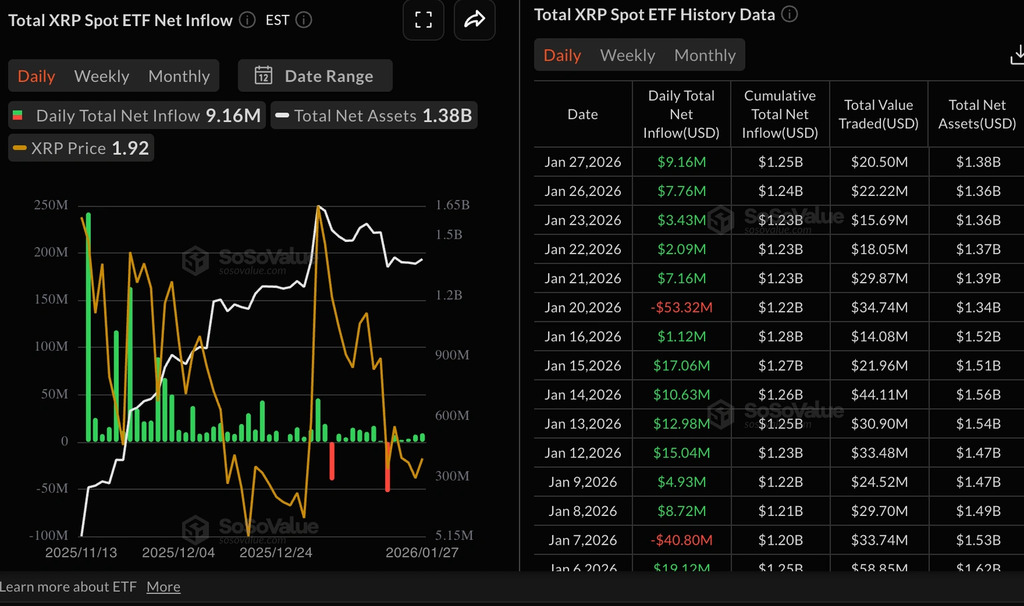Click the More link at bottom
1024x606 pixels.
point(163,587)
